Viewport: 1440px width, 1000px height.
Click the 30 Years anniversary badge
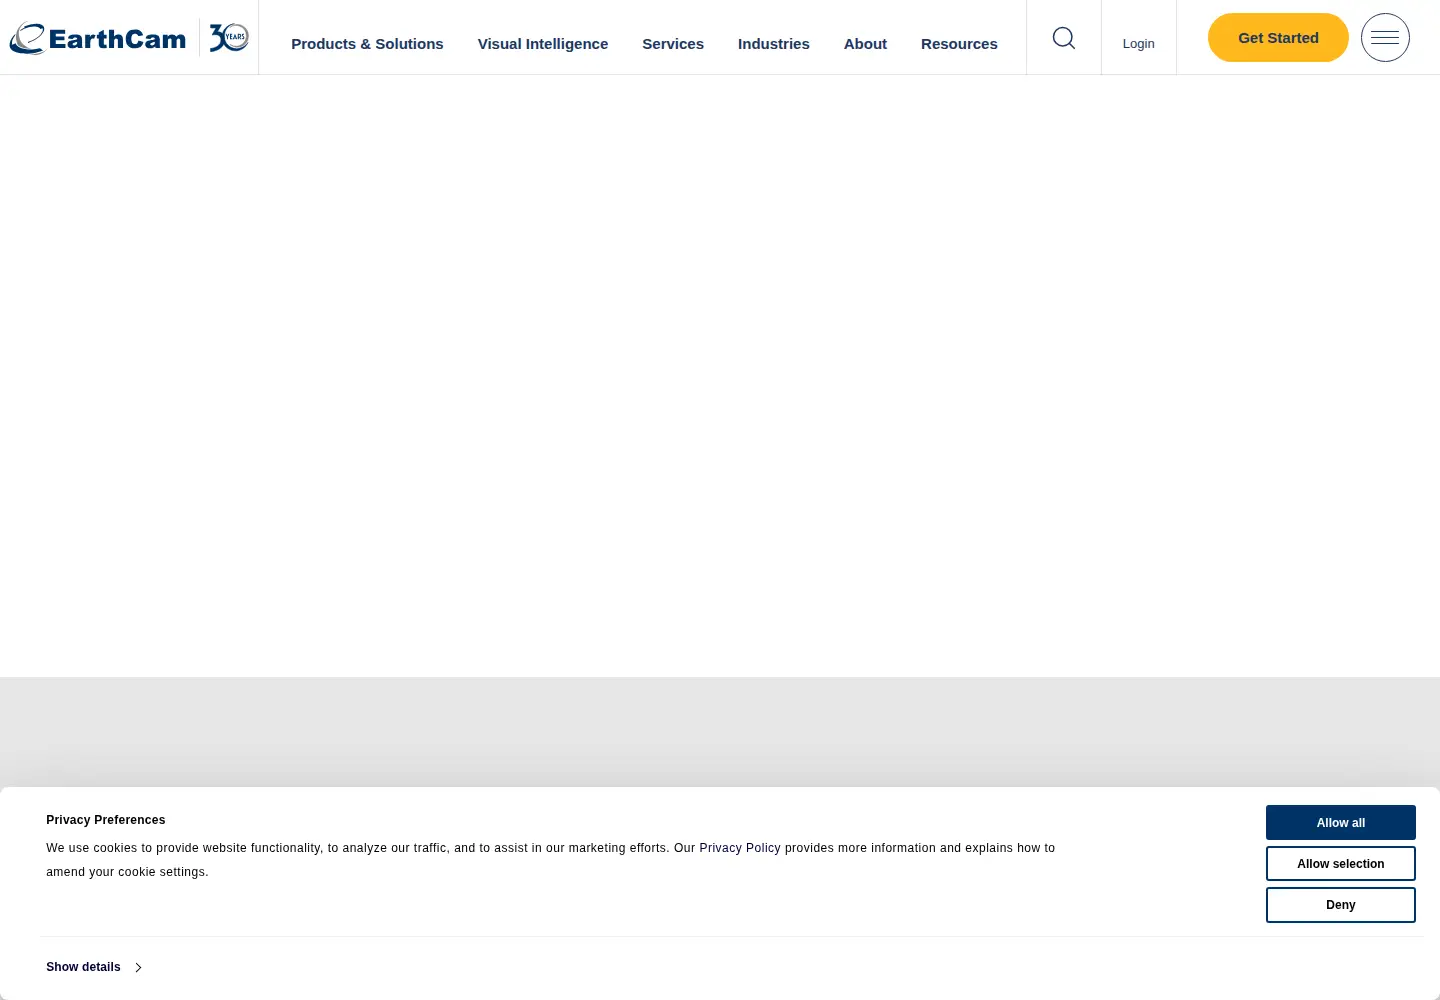click(x=229, y=37)
